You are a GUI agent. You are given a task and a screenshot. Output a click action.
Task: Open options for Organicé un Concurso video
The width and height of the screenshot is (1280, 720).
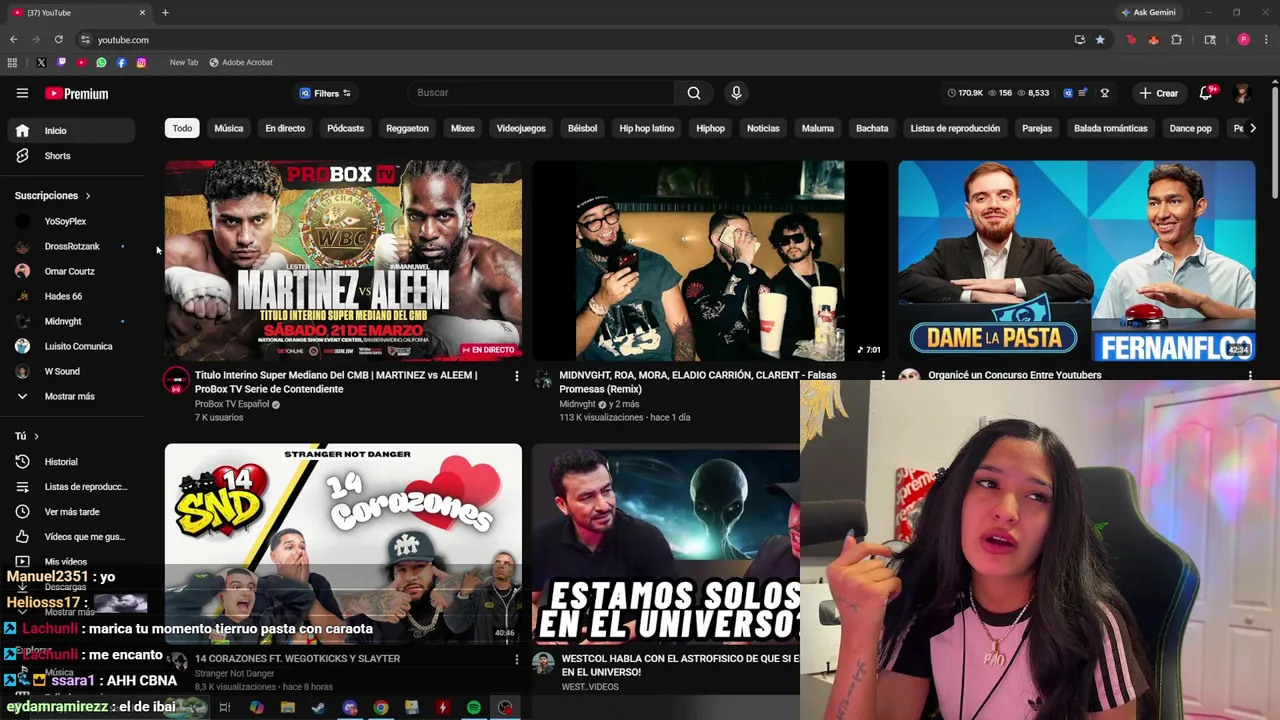pos(1250,376)
